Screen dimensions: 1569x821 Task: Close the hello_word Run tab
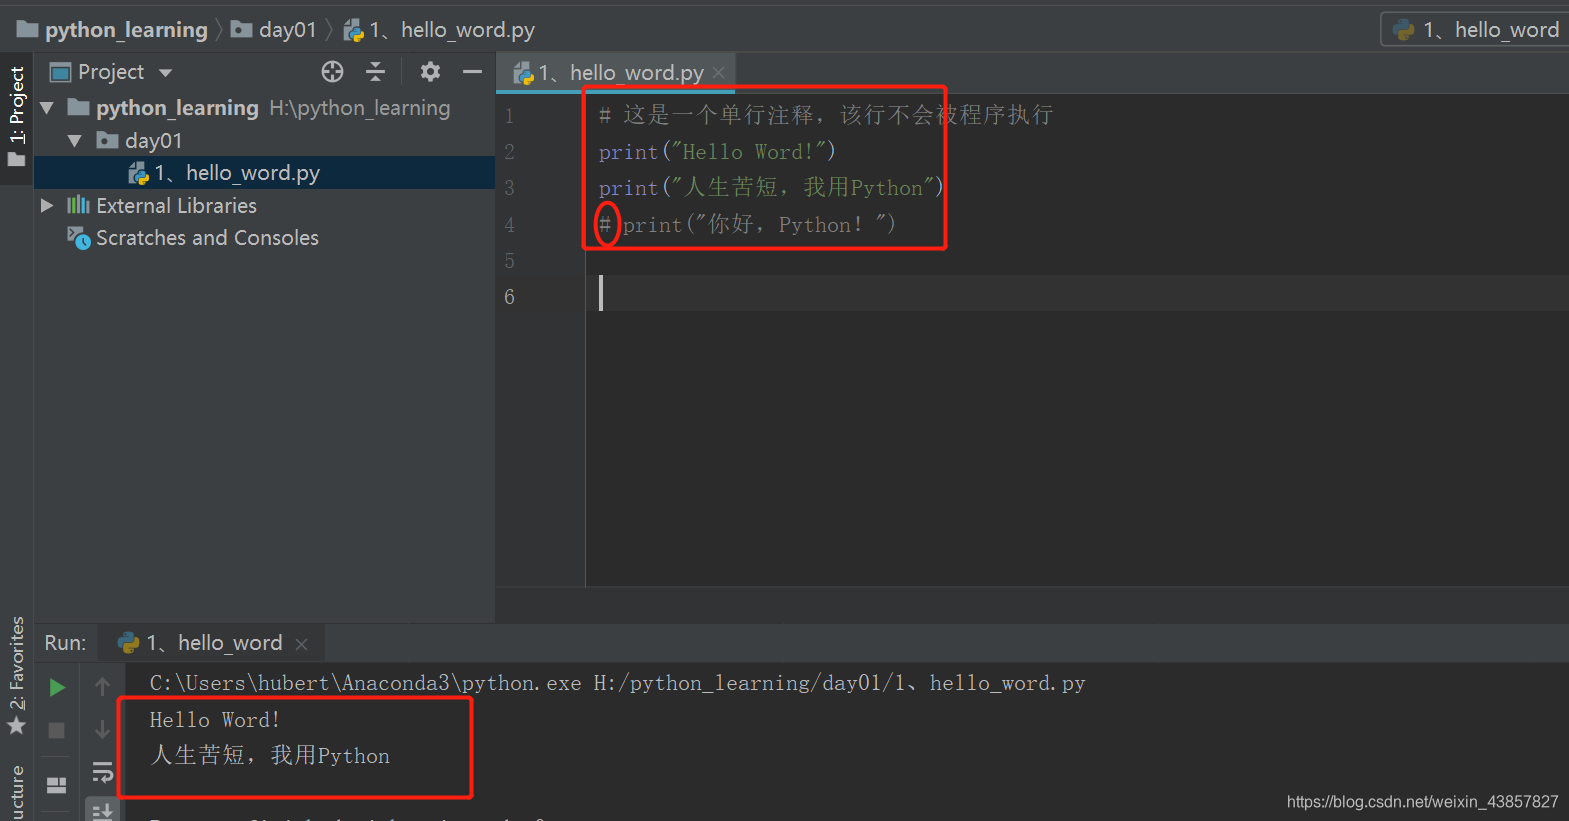[x=302, y=644]
